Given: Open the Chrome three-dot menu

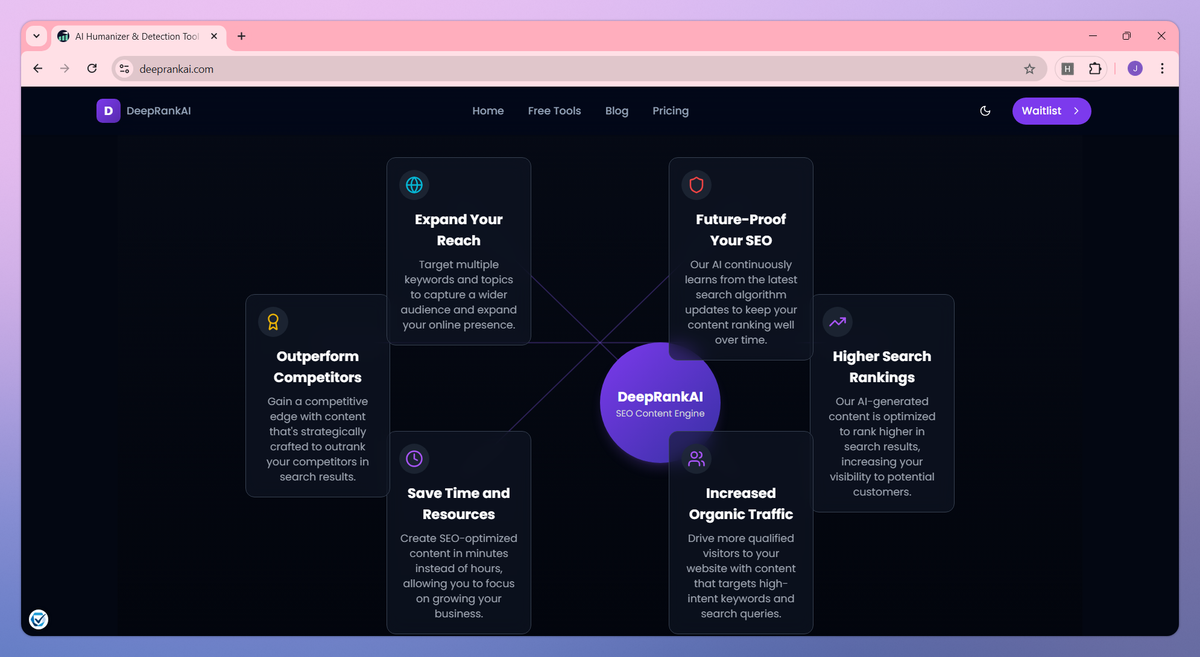Looking at the screenshot, I should pos(1162,69).
